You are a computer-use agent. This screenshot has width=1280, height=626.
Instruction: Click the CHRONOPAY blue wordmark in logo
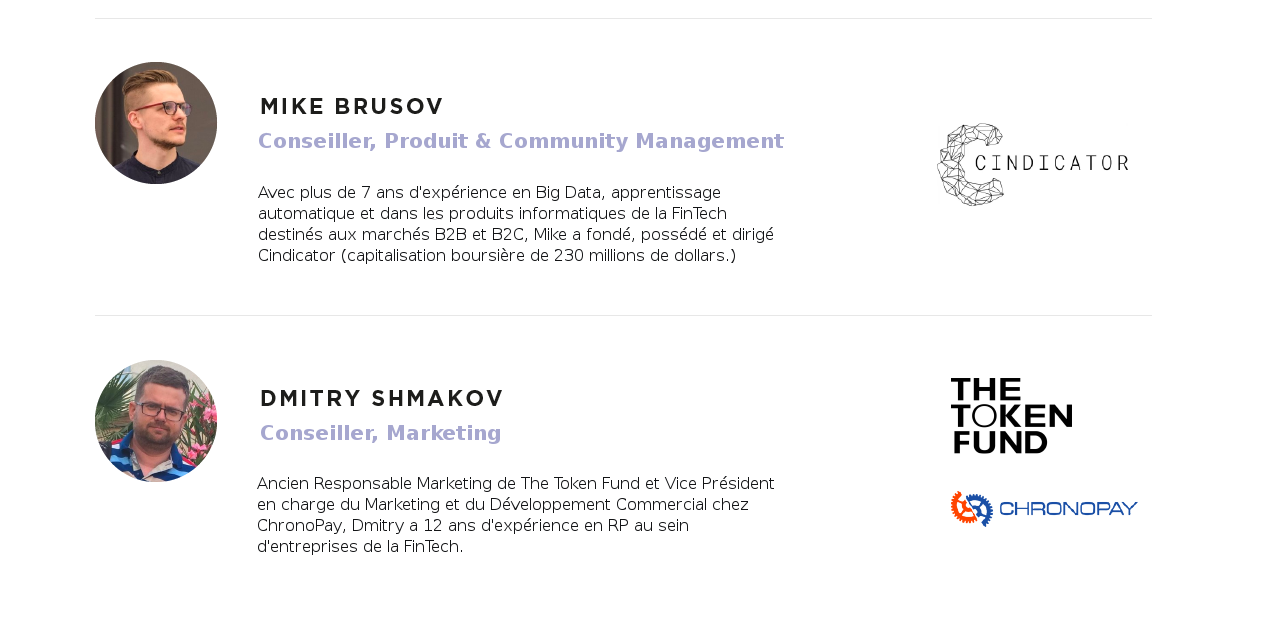[1068, 508]
